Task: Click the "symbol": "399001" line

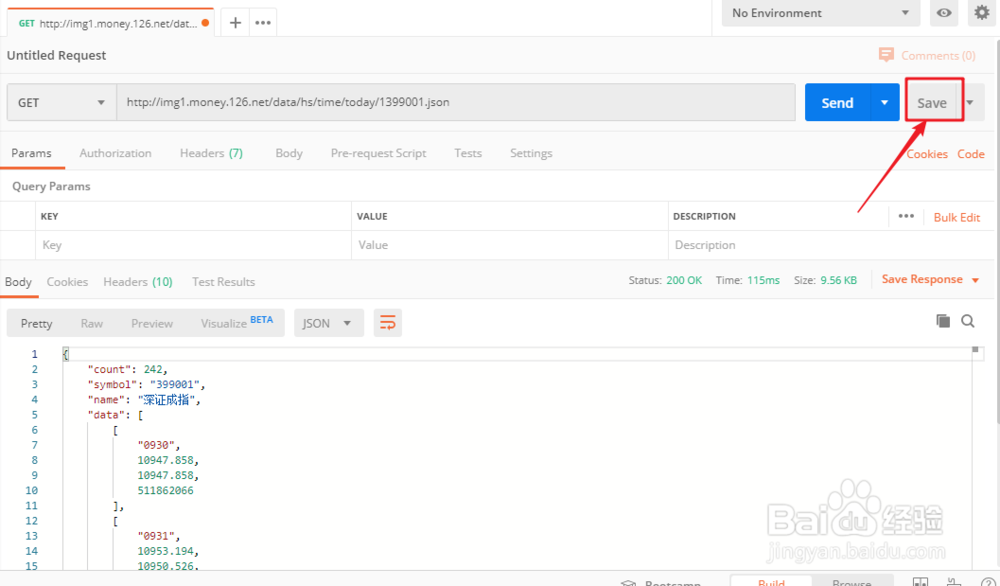Action: 147,385
